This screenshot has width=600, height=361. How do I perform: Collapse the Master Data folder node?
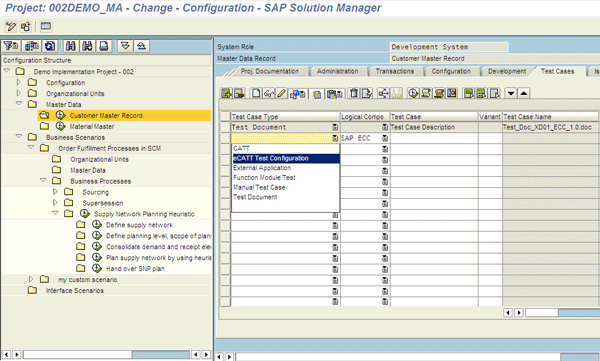coord(19,104)
